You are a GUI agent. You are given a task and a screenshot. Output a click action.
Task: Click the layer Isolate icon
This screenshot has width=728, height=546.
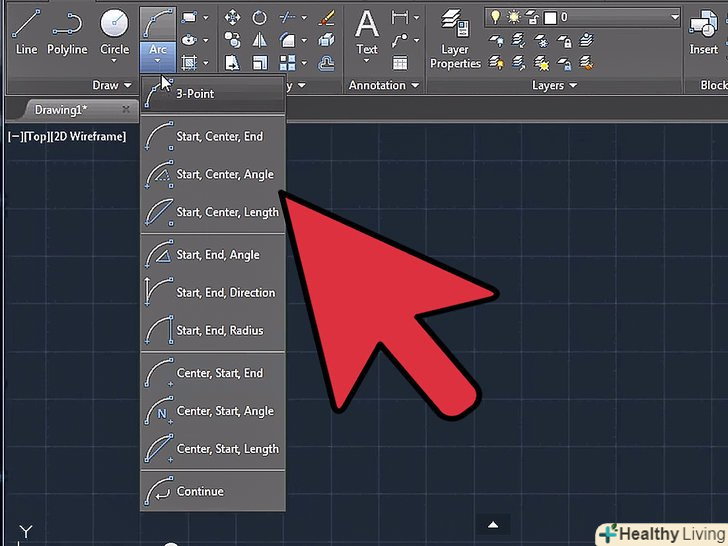[x=519, y=40]
